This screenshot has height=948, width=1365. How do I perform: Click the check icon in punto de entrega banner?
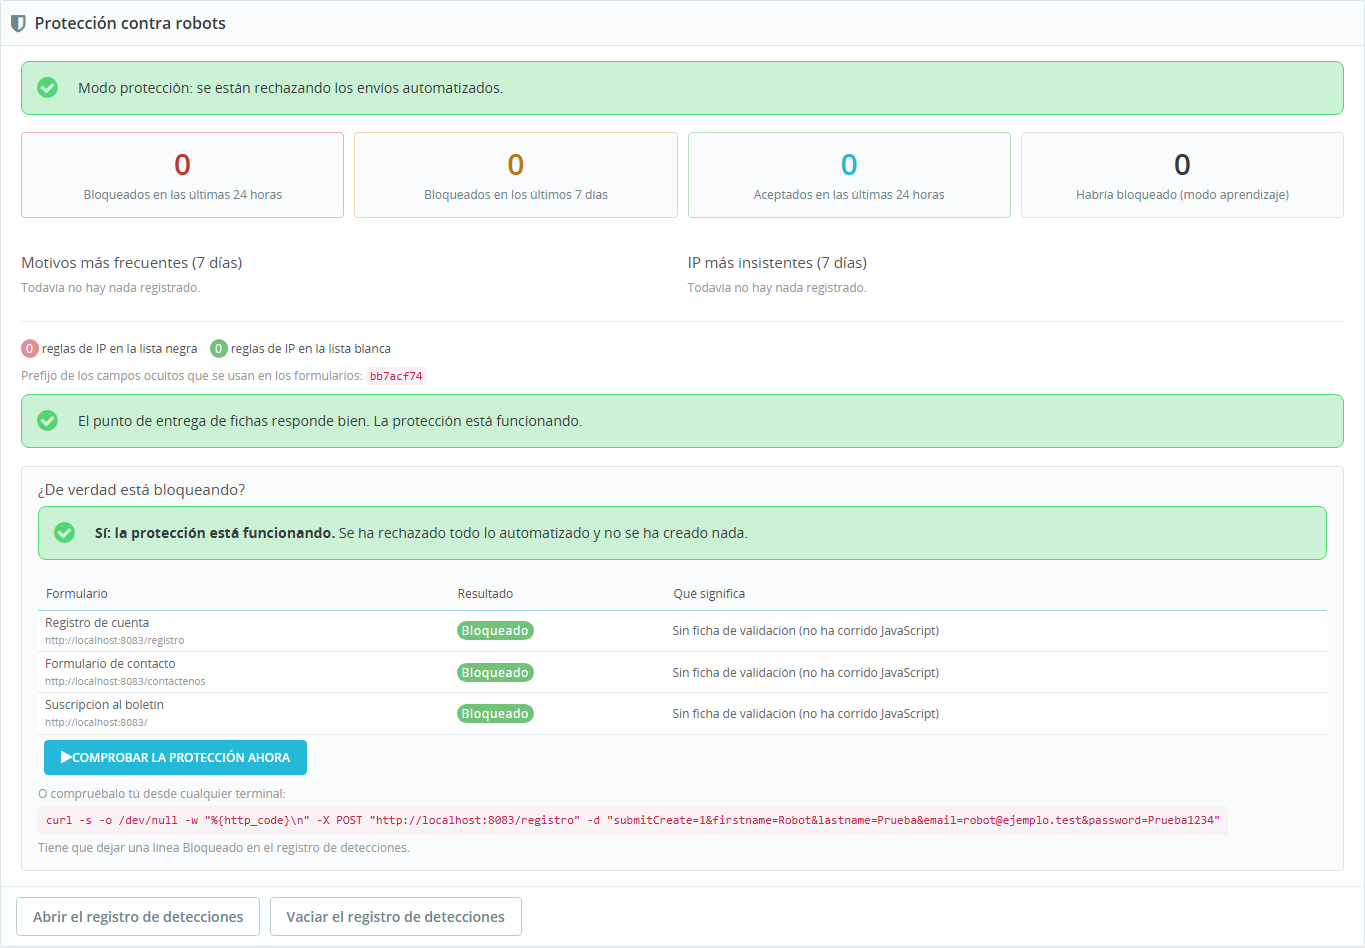pos(47,421)
